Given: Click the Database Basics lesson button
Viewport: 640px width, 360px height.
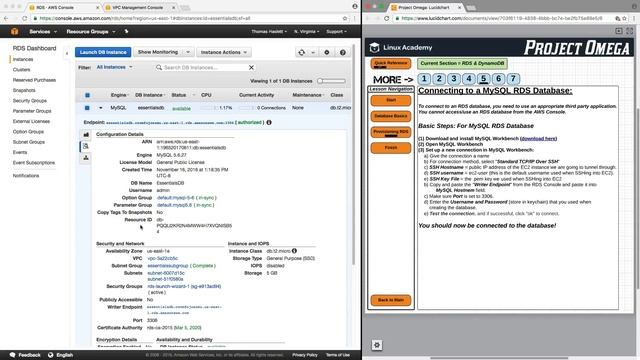Looking at the screenshot, I should tap(391, 116).
